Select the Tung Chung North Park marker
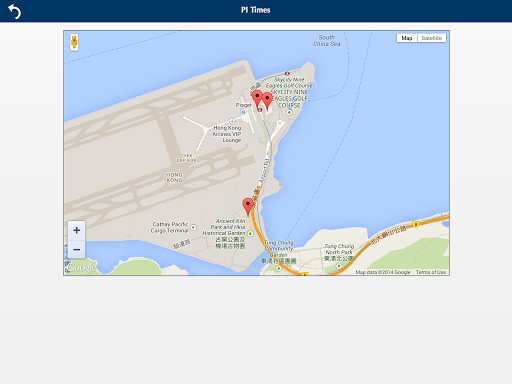 coord(339,266)
